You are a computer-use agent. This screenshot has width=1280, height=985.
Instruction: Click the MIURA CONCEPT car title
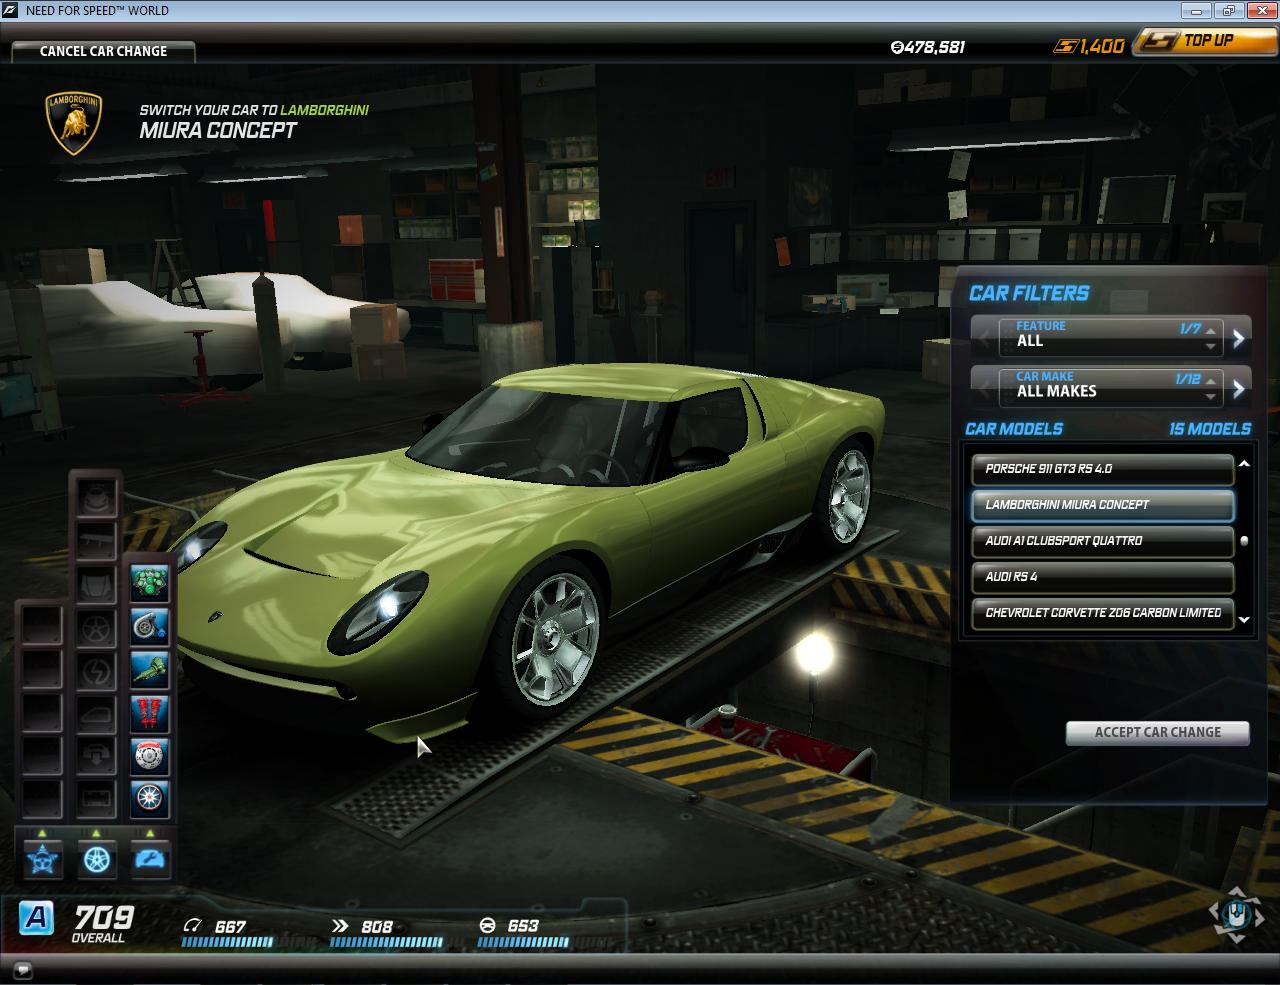click(218, 130)
